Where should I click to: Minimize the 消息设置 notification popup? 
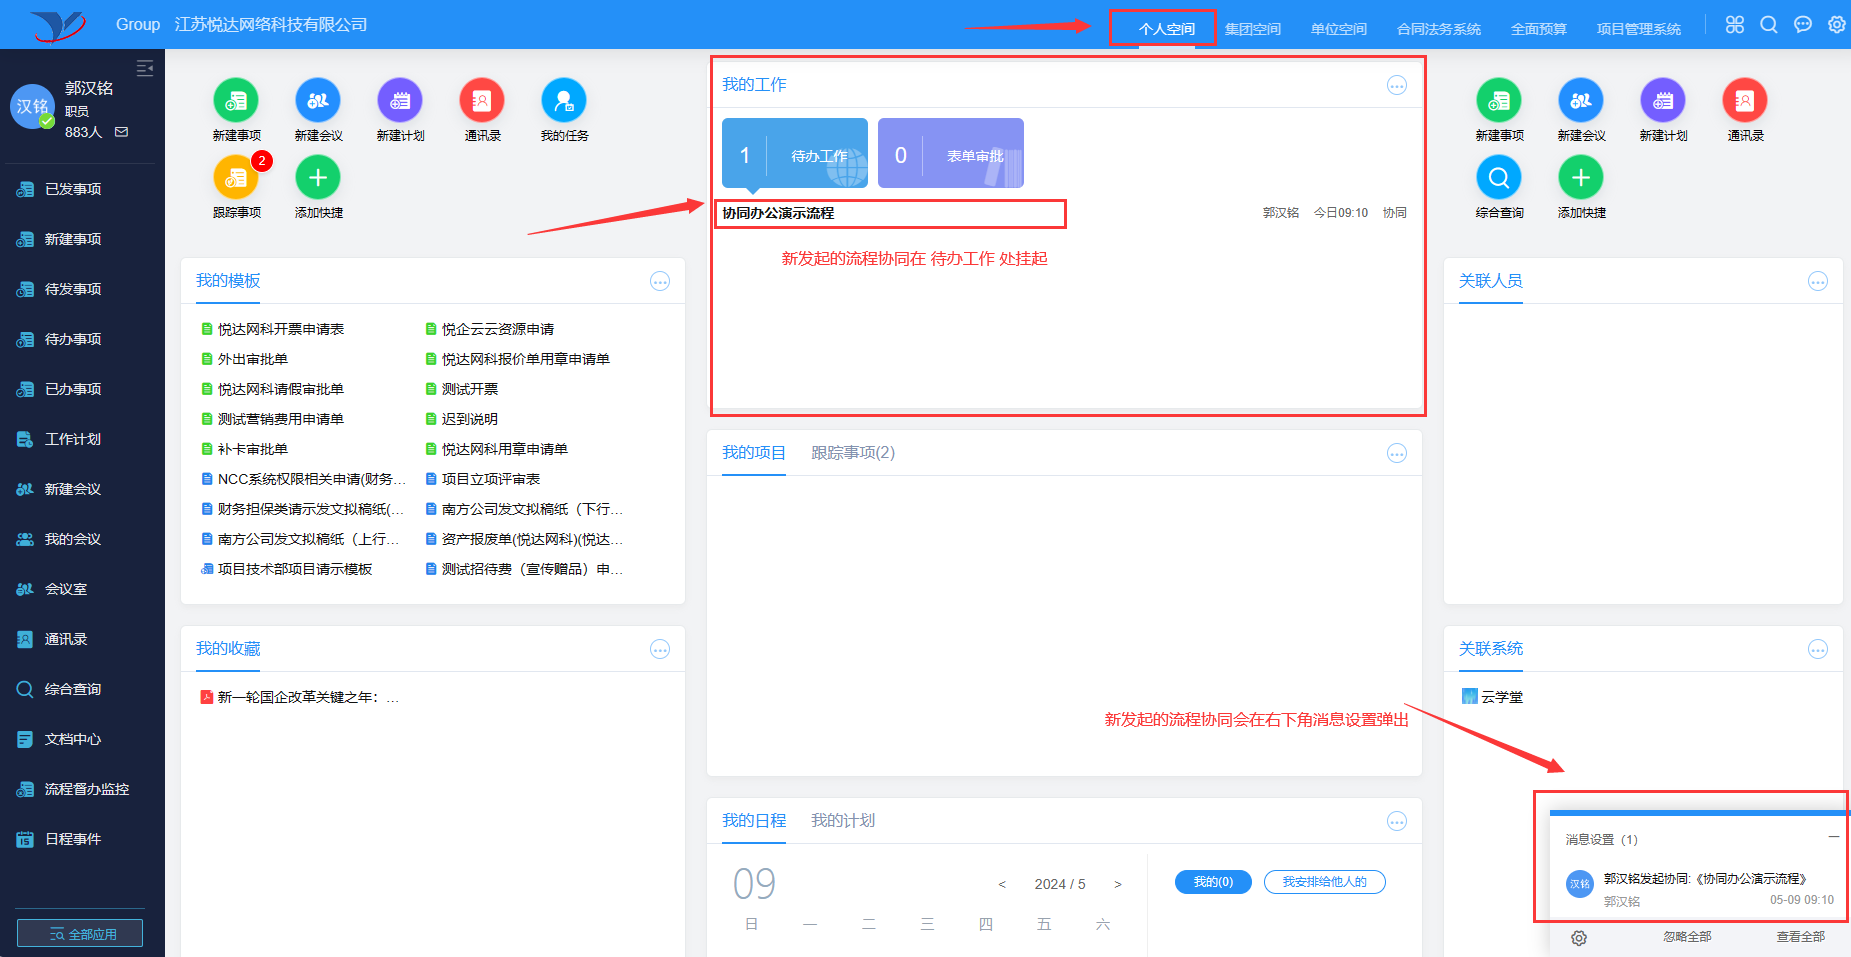pyautogui.click(x=1833, y=837)
